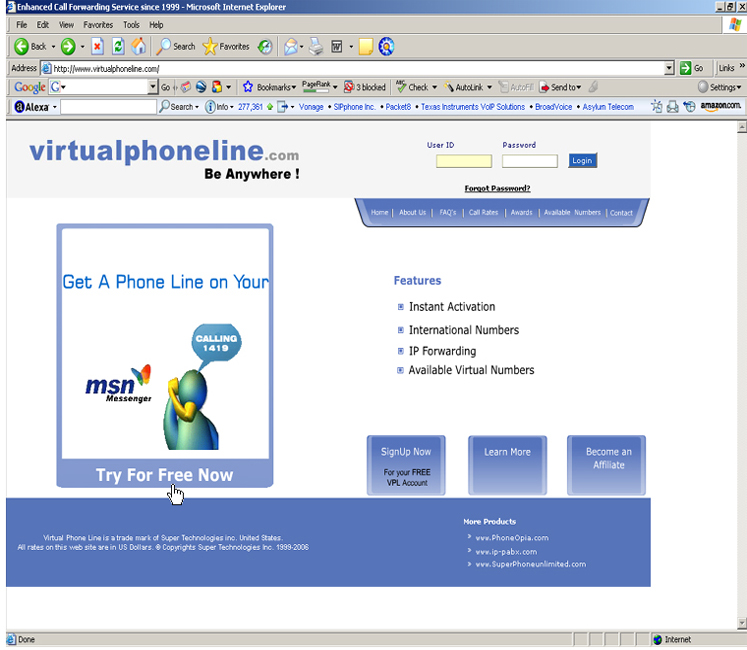Refresh the page using toolbar icon
Image resolution: width=747 pixels, height=650 pixels.
[x=118, y=47]
